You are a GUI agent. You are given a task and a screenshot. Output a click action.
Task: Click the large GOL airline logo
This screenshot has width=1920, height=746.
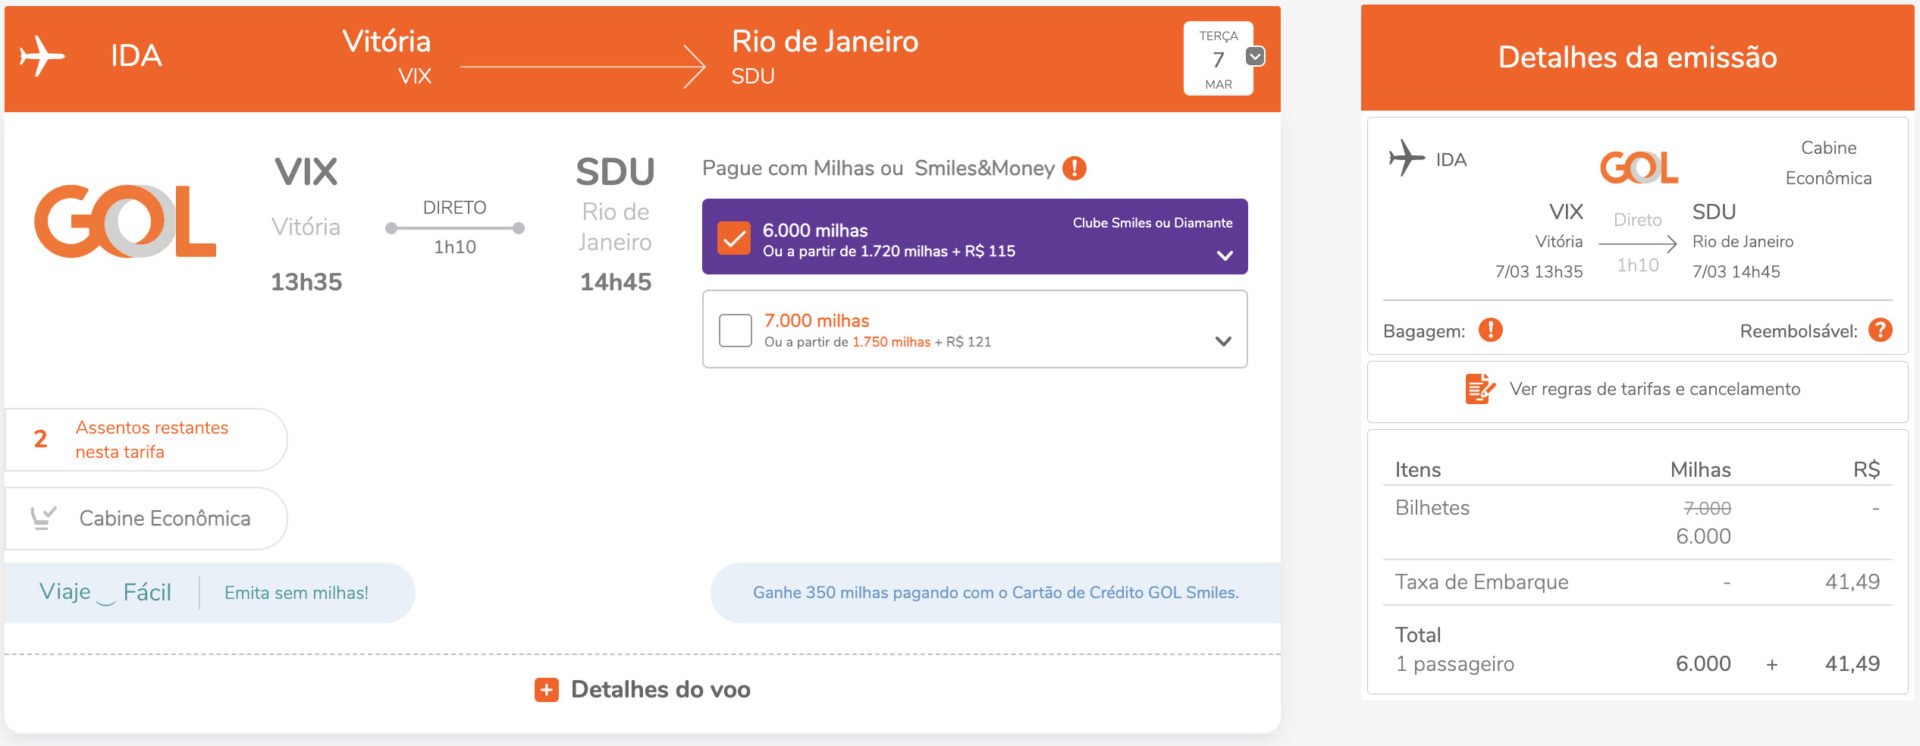tap(125, 221)
